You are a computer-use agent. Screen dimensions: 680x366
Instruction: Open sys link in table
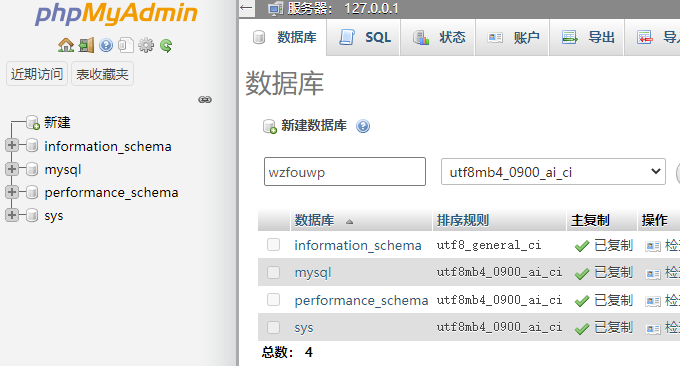pyautogui.click(x=304, y=328)
